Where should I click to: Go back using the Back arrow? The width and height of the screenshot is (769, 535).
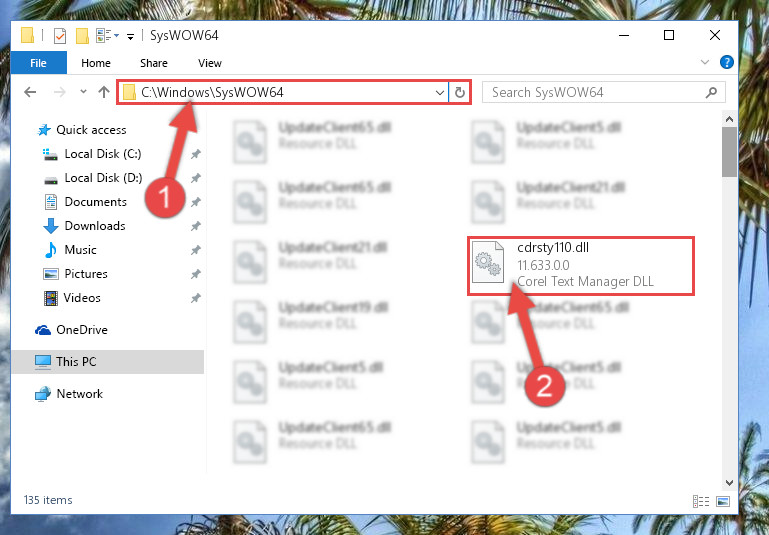click(30, 92)
